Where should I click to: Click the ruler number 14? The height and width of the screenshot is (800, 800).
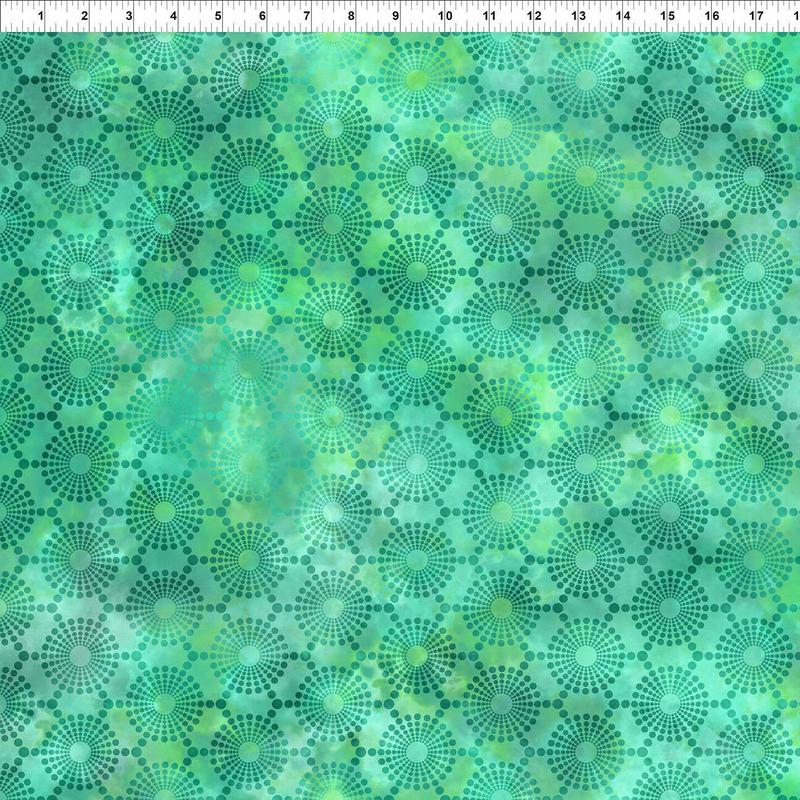[622, 16]
